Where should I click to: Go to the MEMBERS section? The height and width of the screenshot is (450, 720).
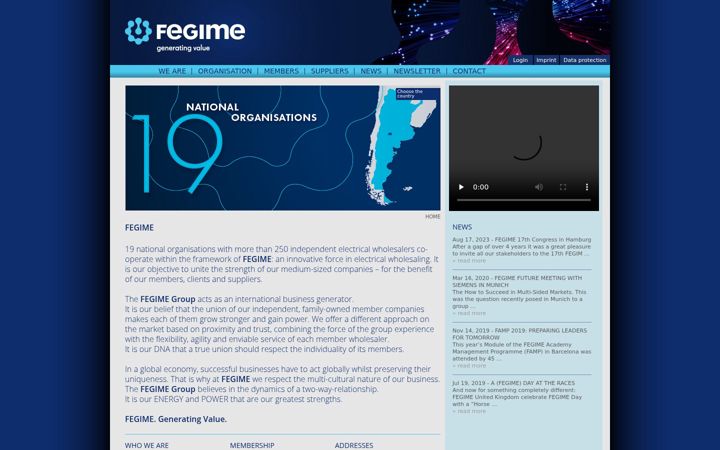(x=281, y=71)
